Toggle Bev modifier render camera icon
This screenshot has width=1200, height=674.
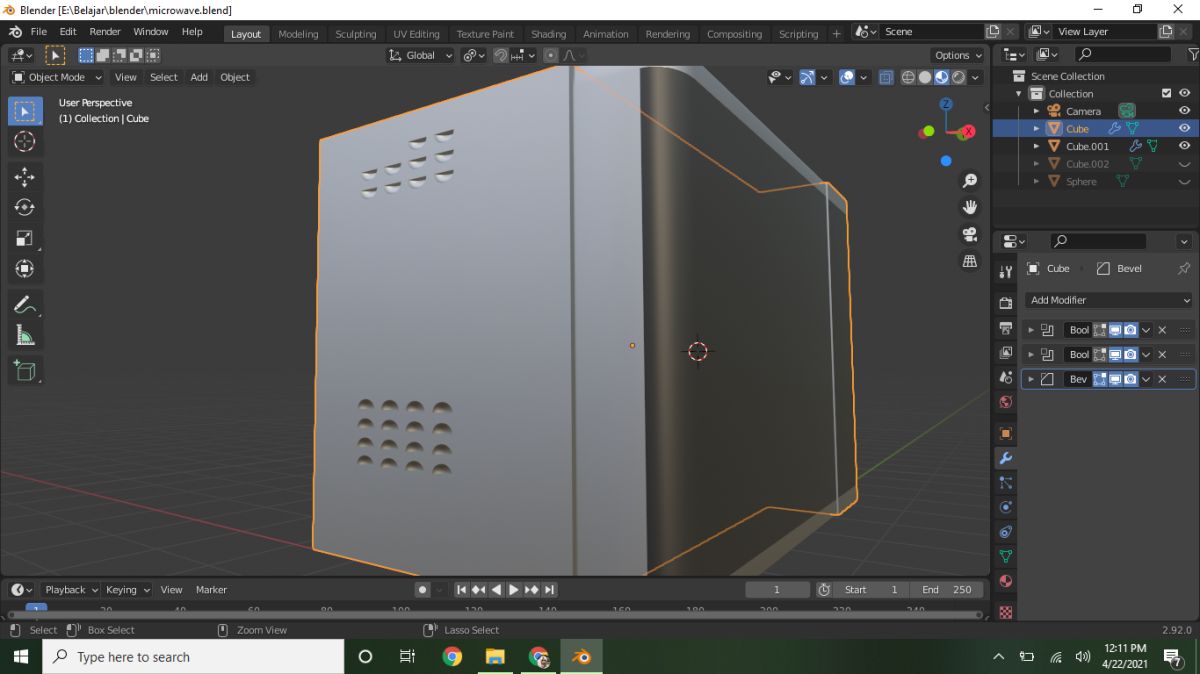coord(1130,379)
